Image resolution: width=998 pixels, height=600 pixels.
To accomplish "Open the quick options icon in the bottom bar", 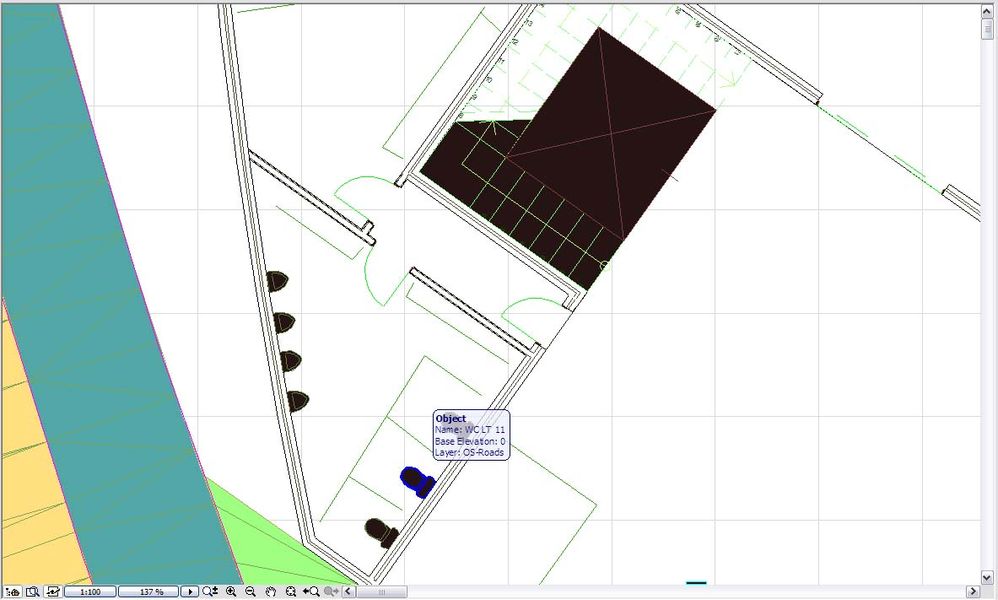I will (x=13, y=592).
